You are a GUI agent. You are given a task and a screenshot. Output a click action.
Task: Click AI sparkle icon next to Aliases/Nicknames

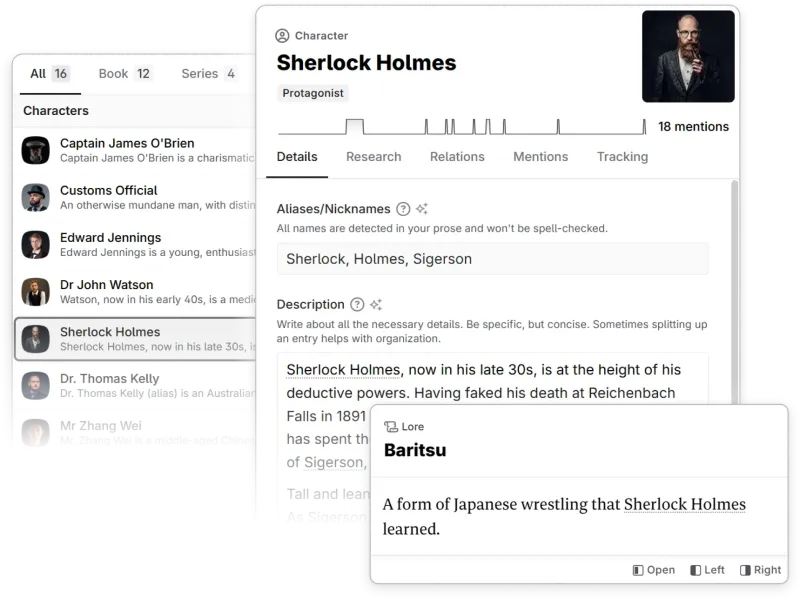coord(422,209)
